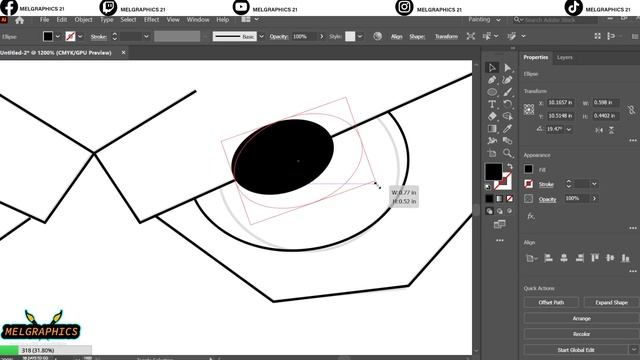Flip vertically in Transform section
Screen dimensions: 640x360
(611, 130)
